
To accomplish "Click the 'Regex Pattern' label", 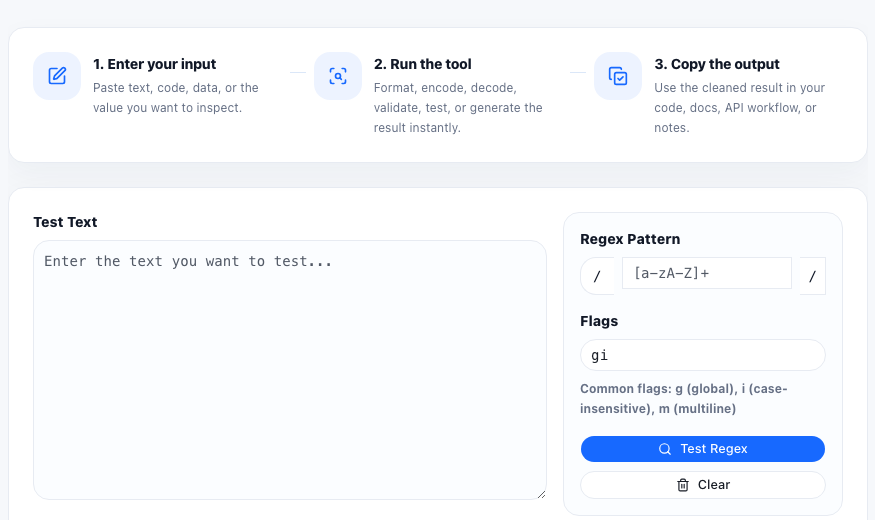I will point(630,239).
